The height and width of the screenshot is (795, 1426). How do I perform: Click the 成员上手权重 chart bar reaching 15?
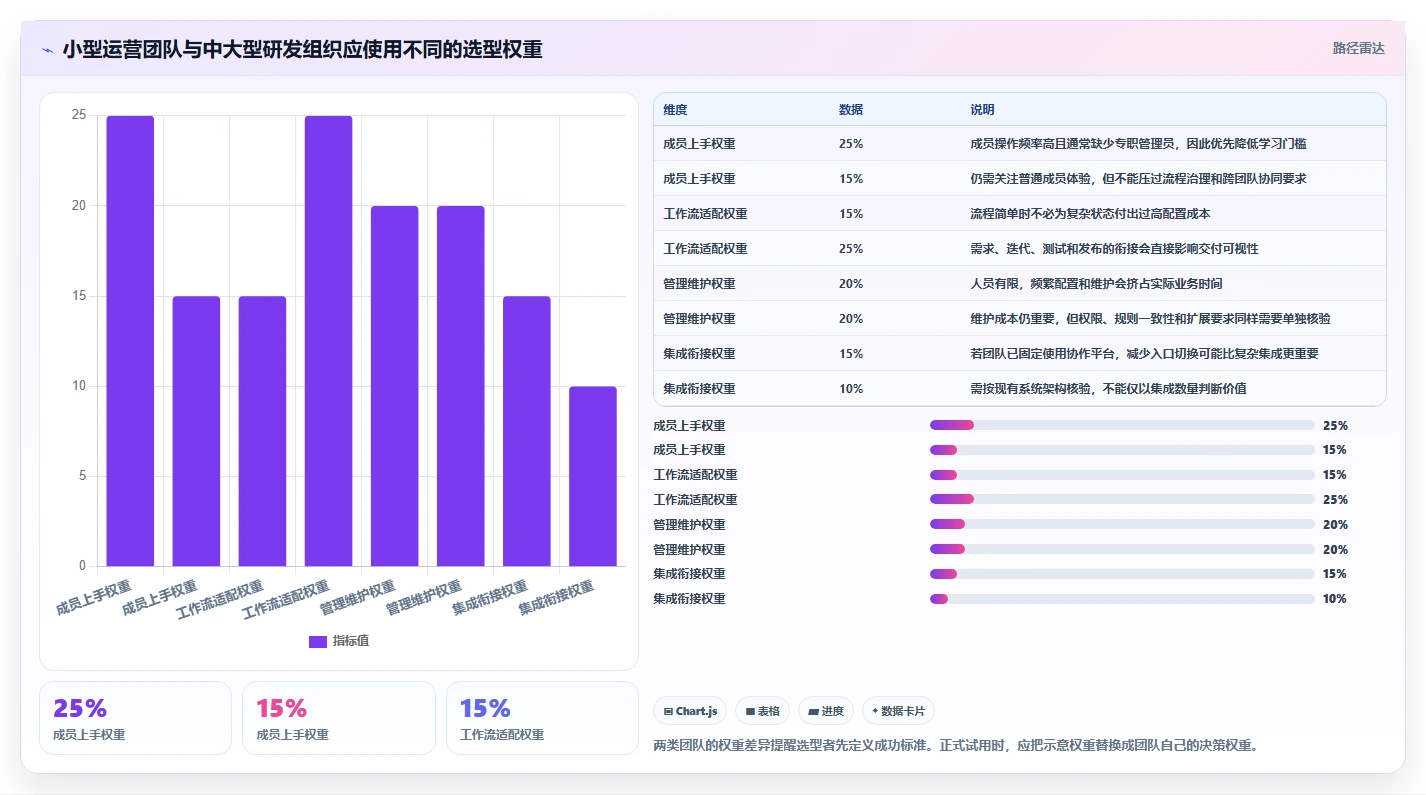pyautogui.click(x=196, y=431)
